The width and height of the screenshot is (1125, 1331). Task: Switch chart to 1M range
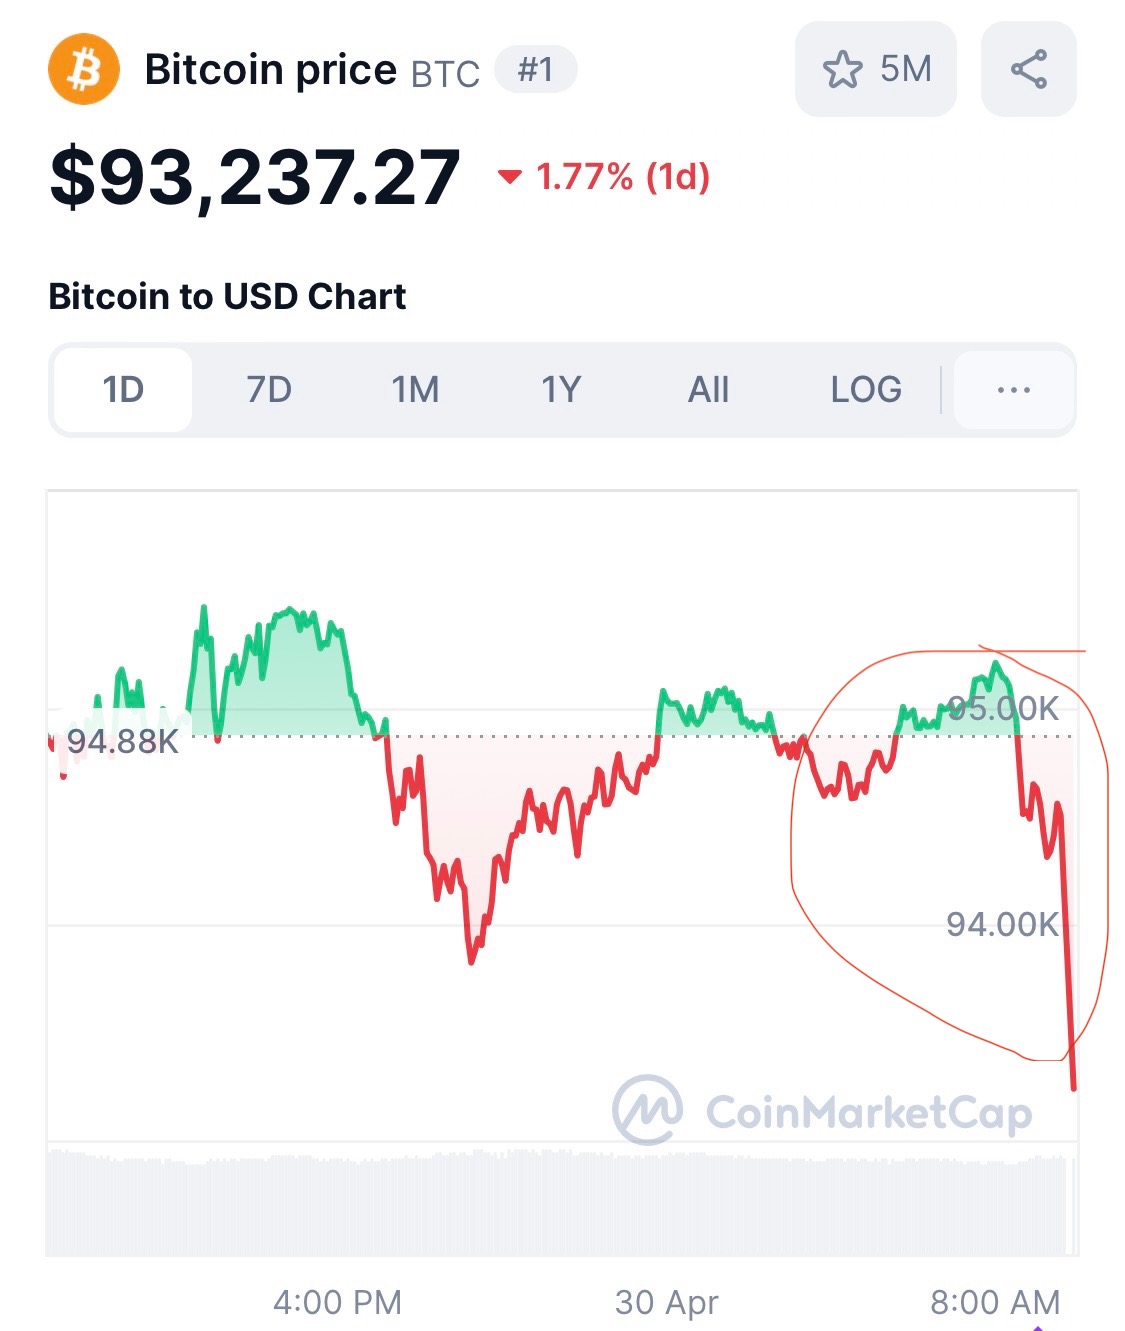[415, 390]
